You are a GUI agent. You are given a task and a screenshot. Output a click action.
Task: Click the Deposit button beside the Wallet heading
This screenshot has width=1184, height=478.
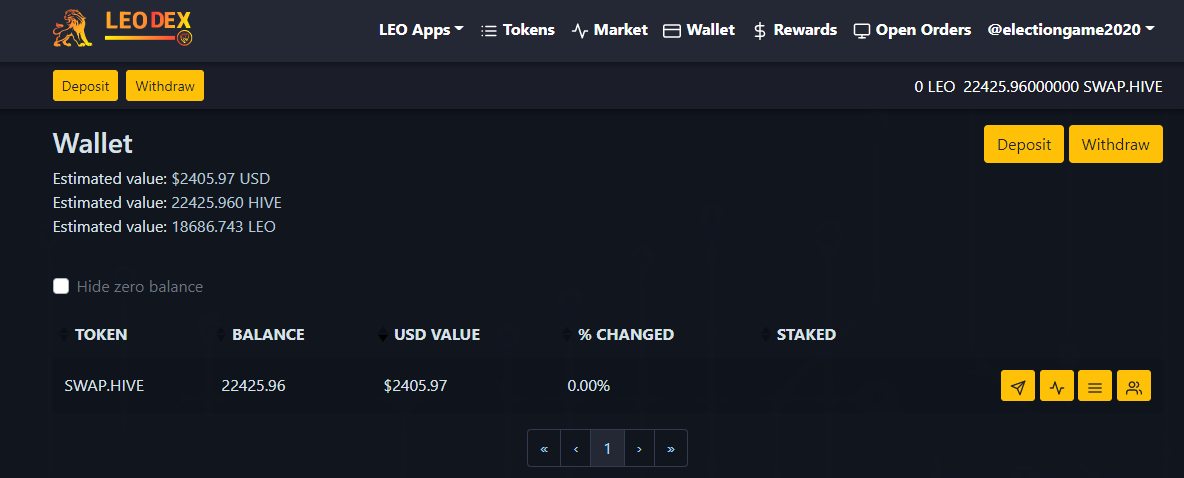[x=1024, y=144]
